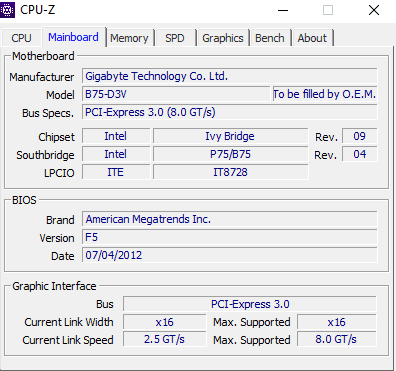Click the 'To be filled by O.E.M.' field

(325, 94)
